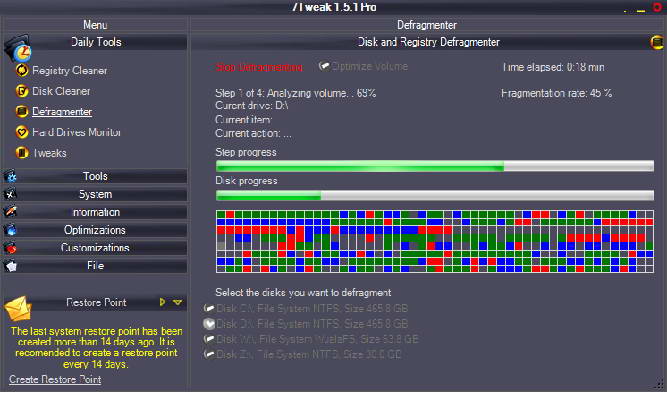This screenshot has width=667, height=393.
Task: Click the Time elapsed readout
Action: tap(553, 67)
